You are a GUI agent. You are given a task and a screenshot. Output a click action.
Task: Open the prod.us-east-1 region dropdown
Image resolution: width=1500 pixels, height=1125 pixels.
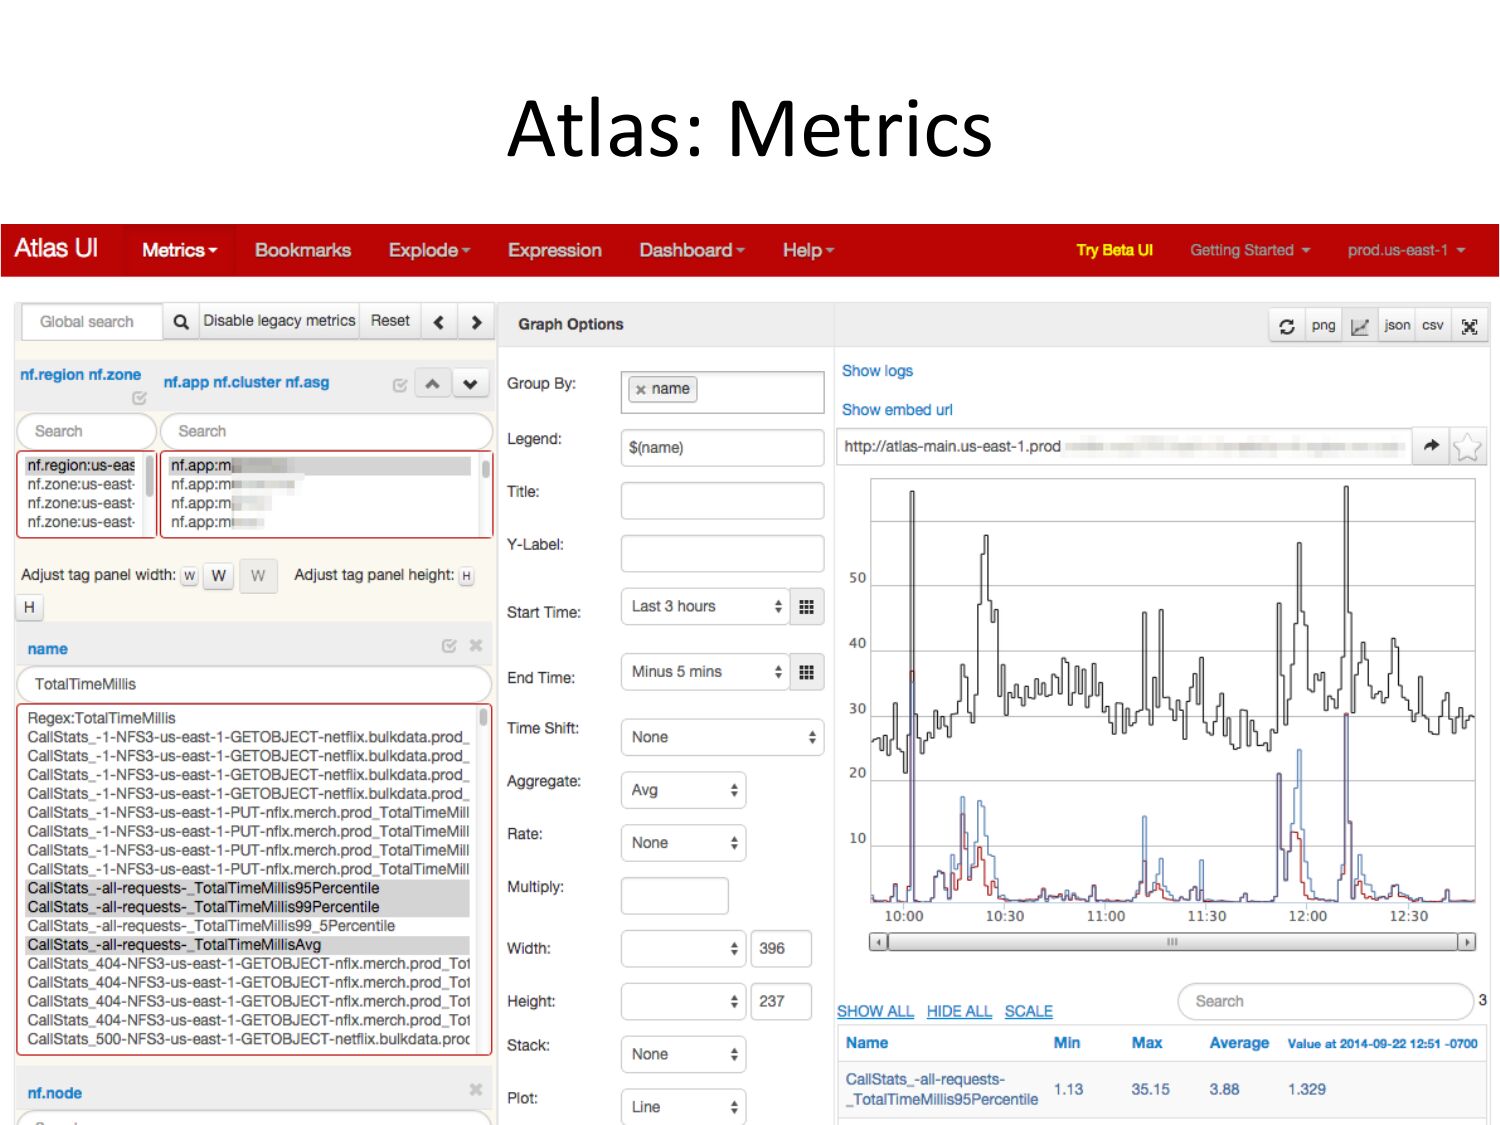tap(1405, 250)
